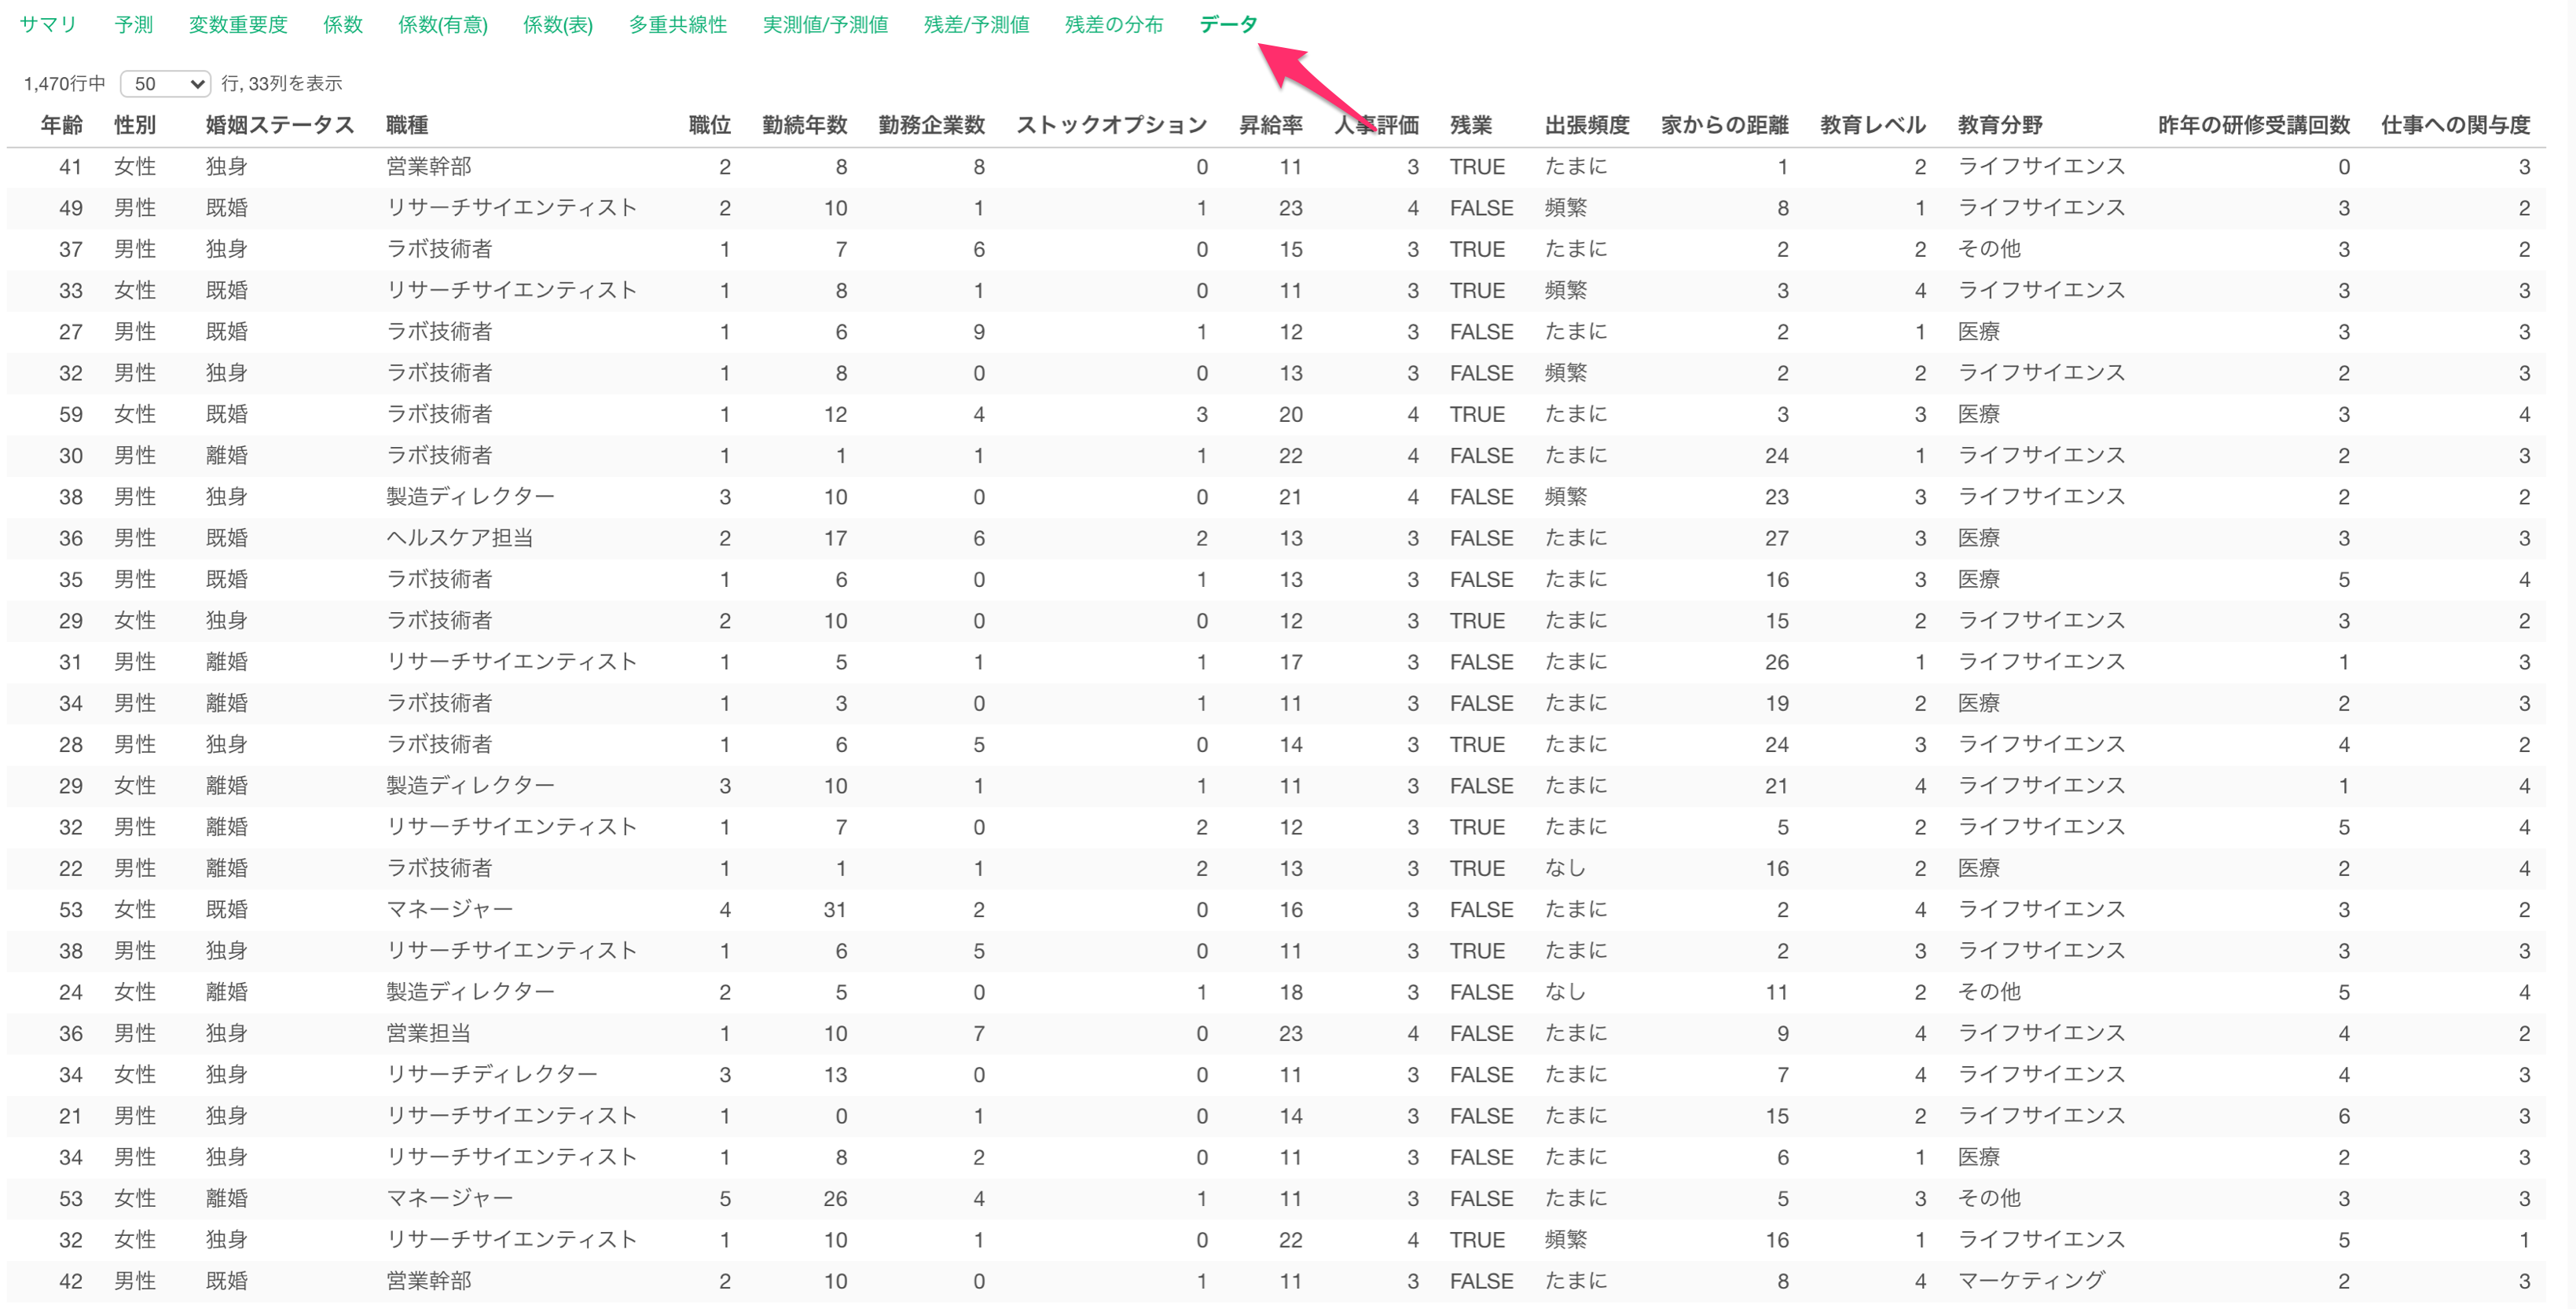The width and height of the screenshot is (2576, 1309).
Task: Switch to the 残差の分布 tab
Action: coord(1114,25)
